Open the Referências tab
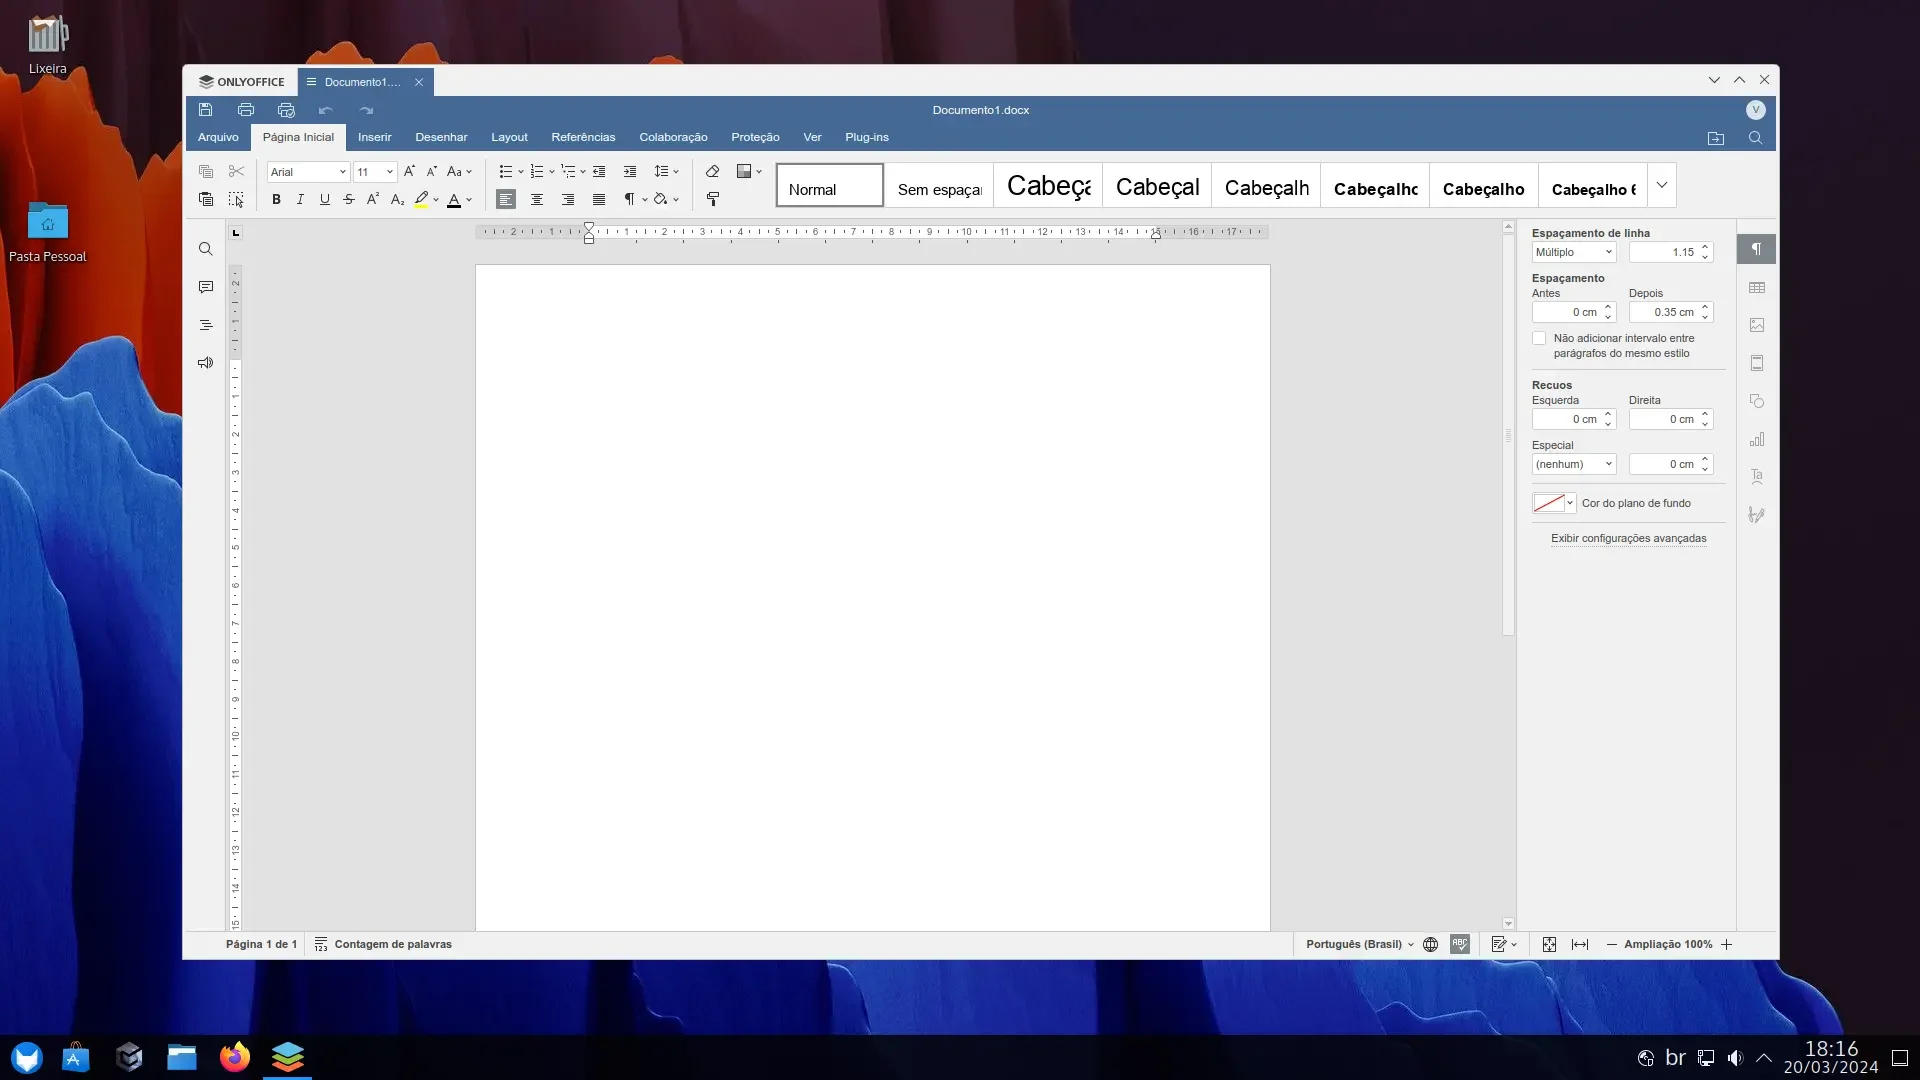1920x1080 pixels. click(x=583, y=138)
